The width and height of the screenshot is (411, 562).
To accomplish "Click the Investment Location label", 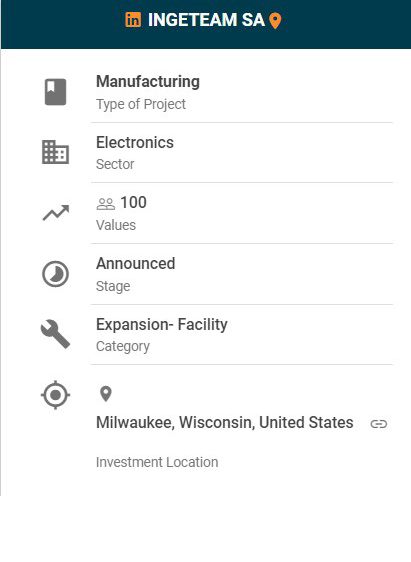I will click(x=157, y=462).
